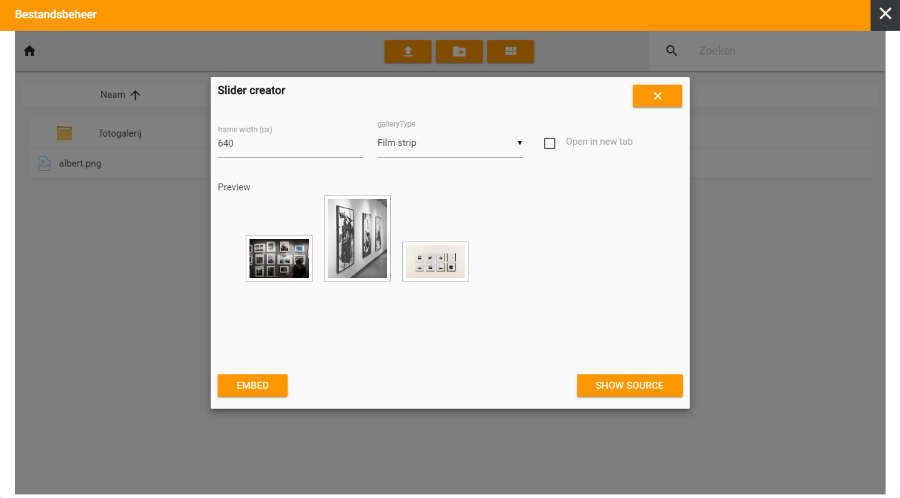Image resolution: width=900 pixels, height=498 pixels.
Task: Open the fotogalerij folder icon
Action: coord(64,133)
